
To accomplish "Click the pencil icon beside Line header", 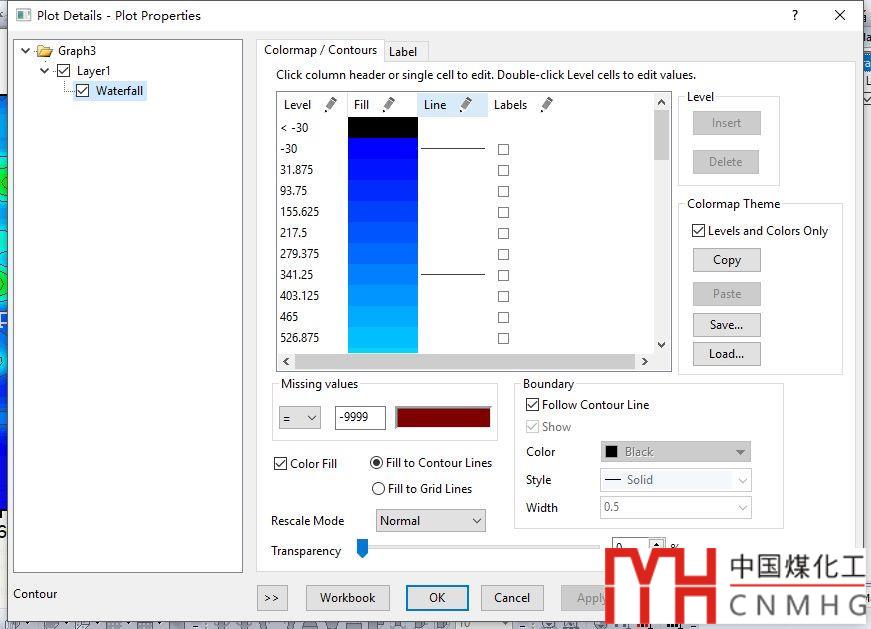I will click(x=466, y=104).
